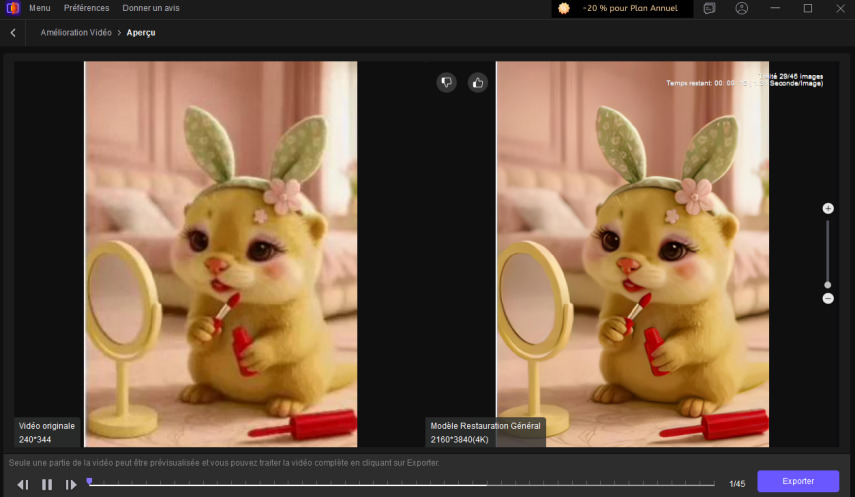This screenshot has height=497, width=855.
Task: Open the user account profile icon
Action: point(741,8)
